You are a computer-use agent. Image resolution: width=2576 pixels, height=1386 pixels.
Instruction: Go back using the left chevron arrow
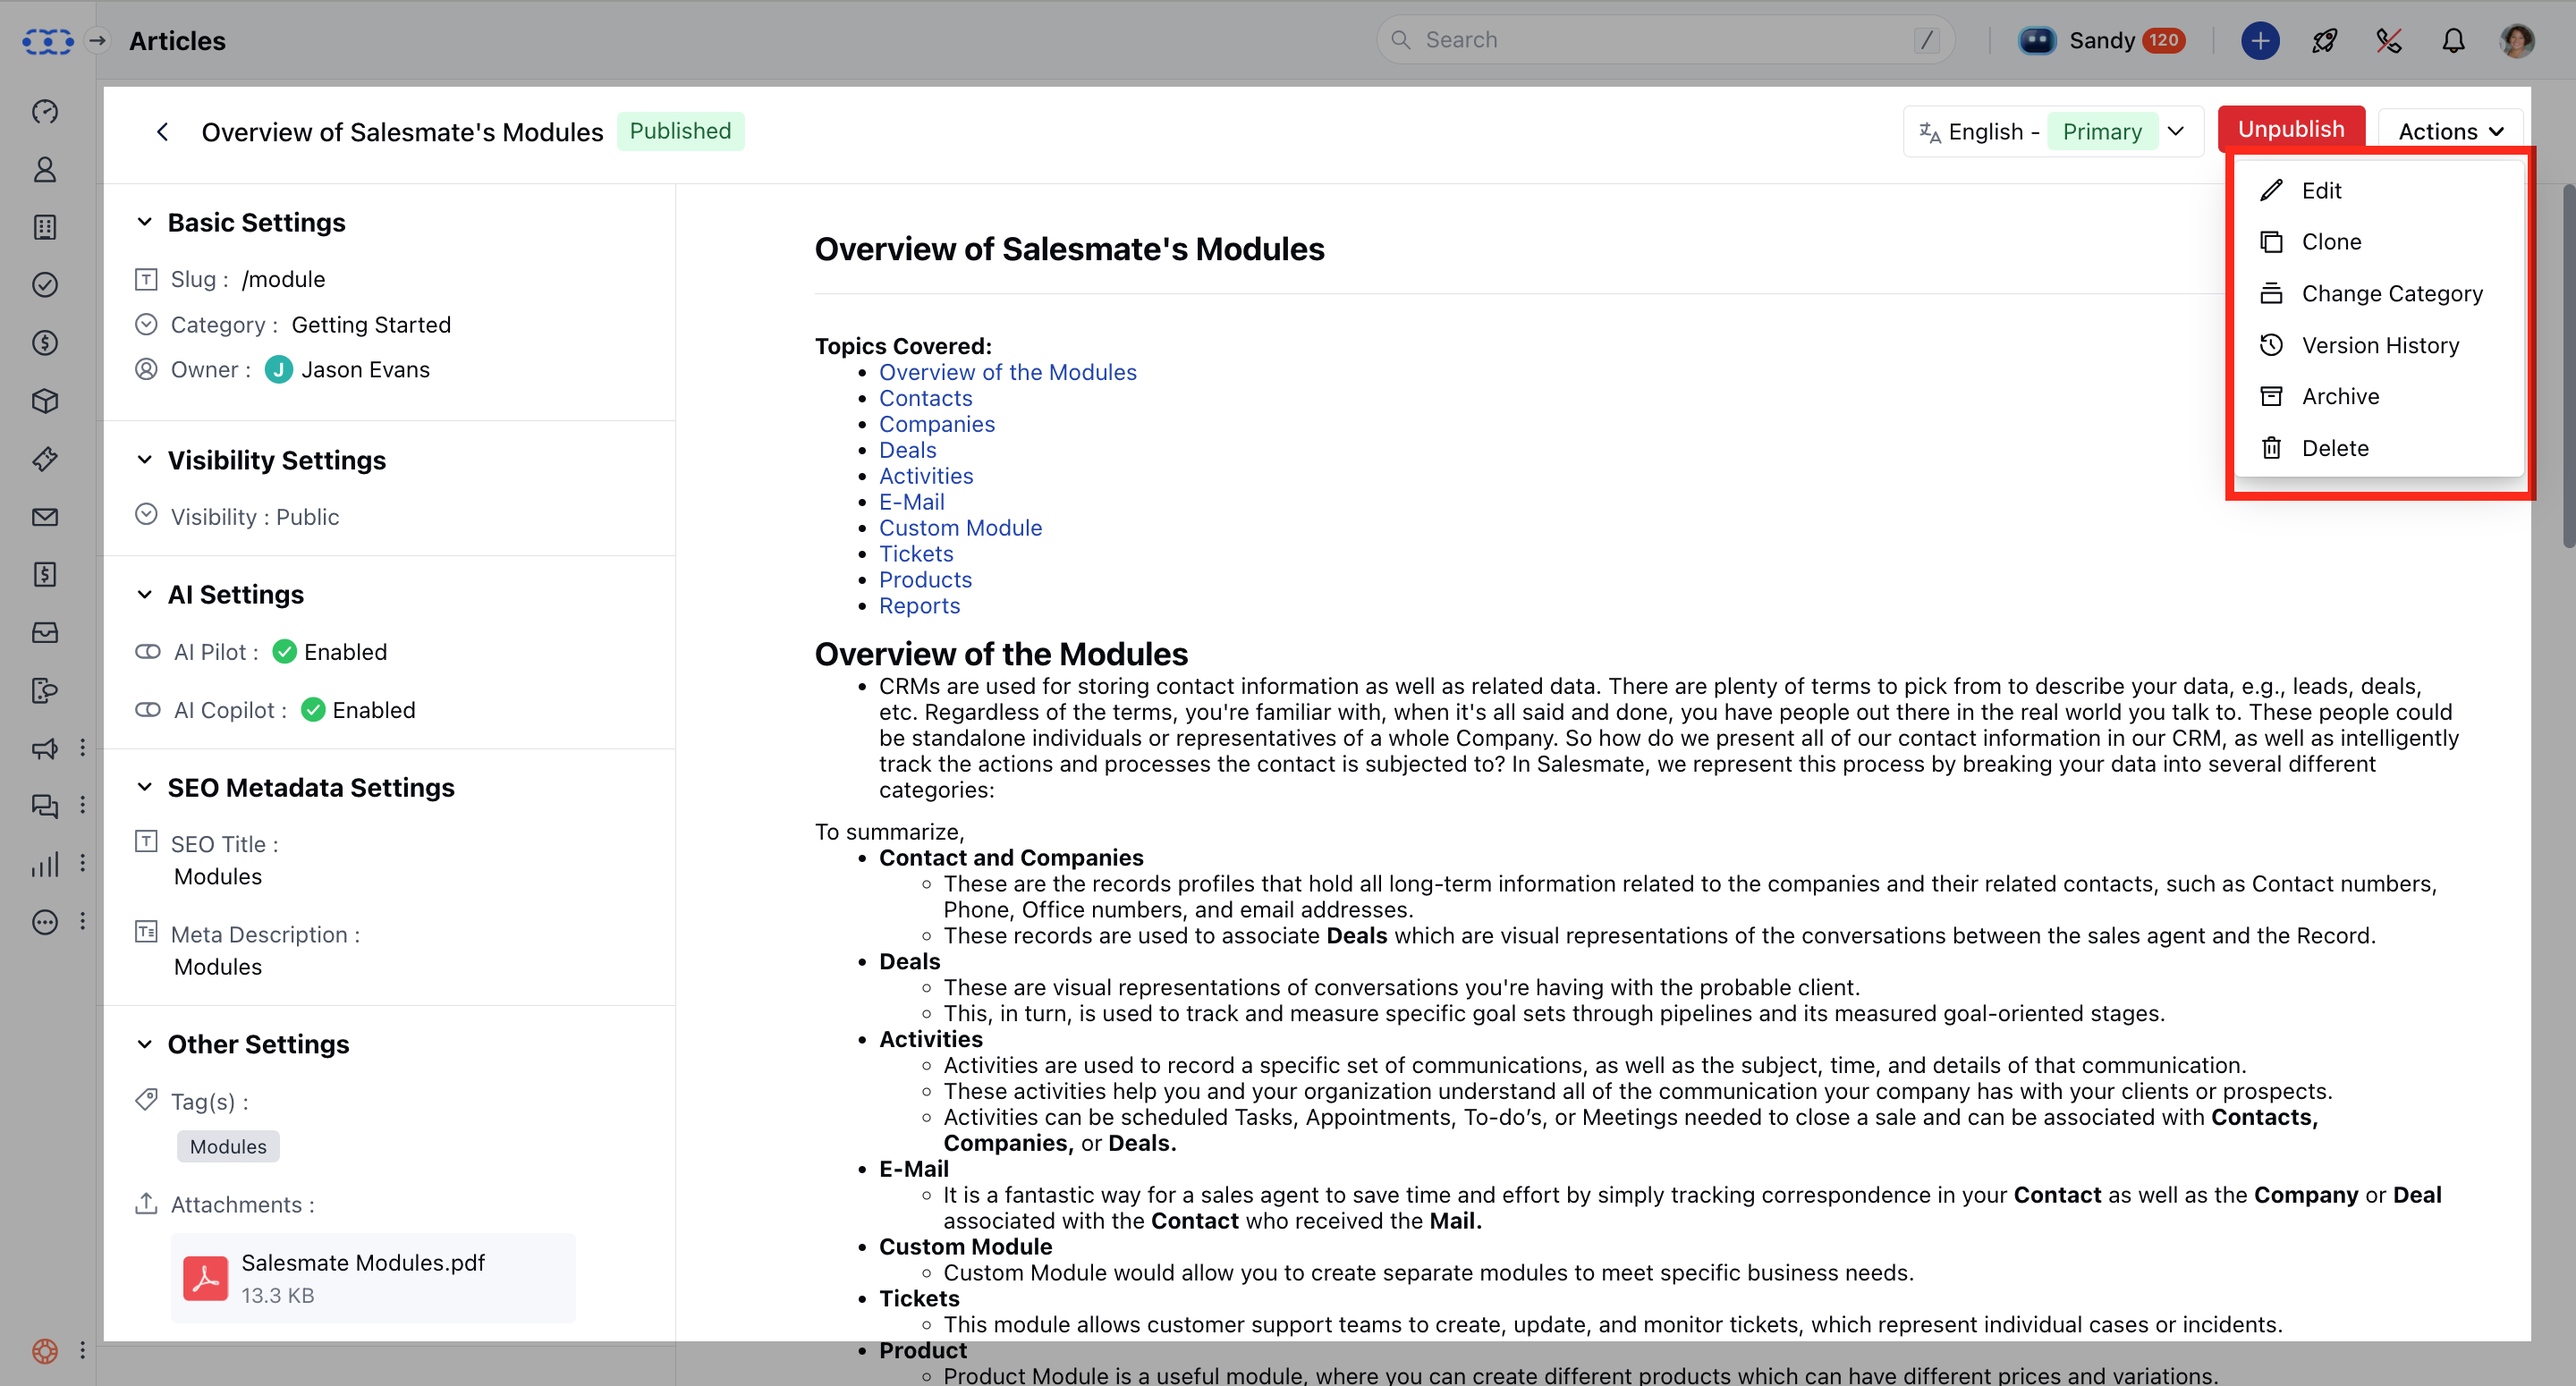tap(163, 132)
